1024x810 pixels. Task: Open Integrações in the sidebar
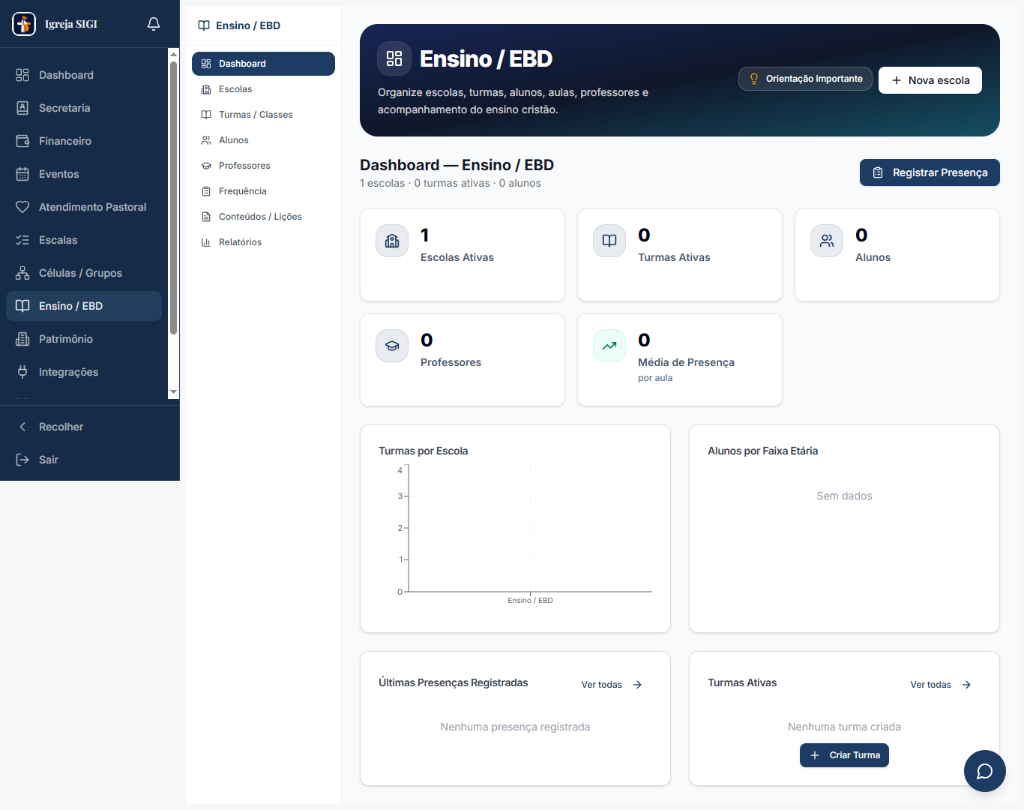click(84, 372)
